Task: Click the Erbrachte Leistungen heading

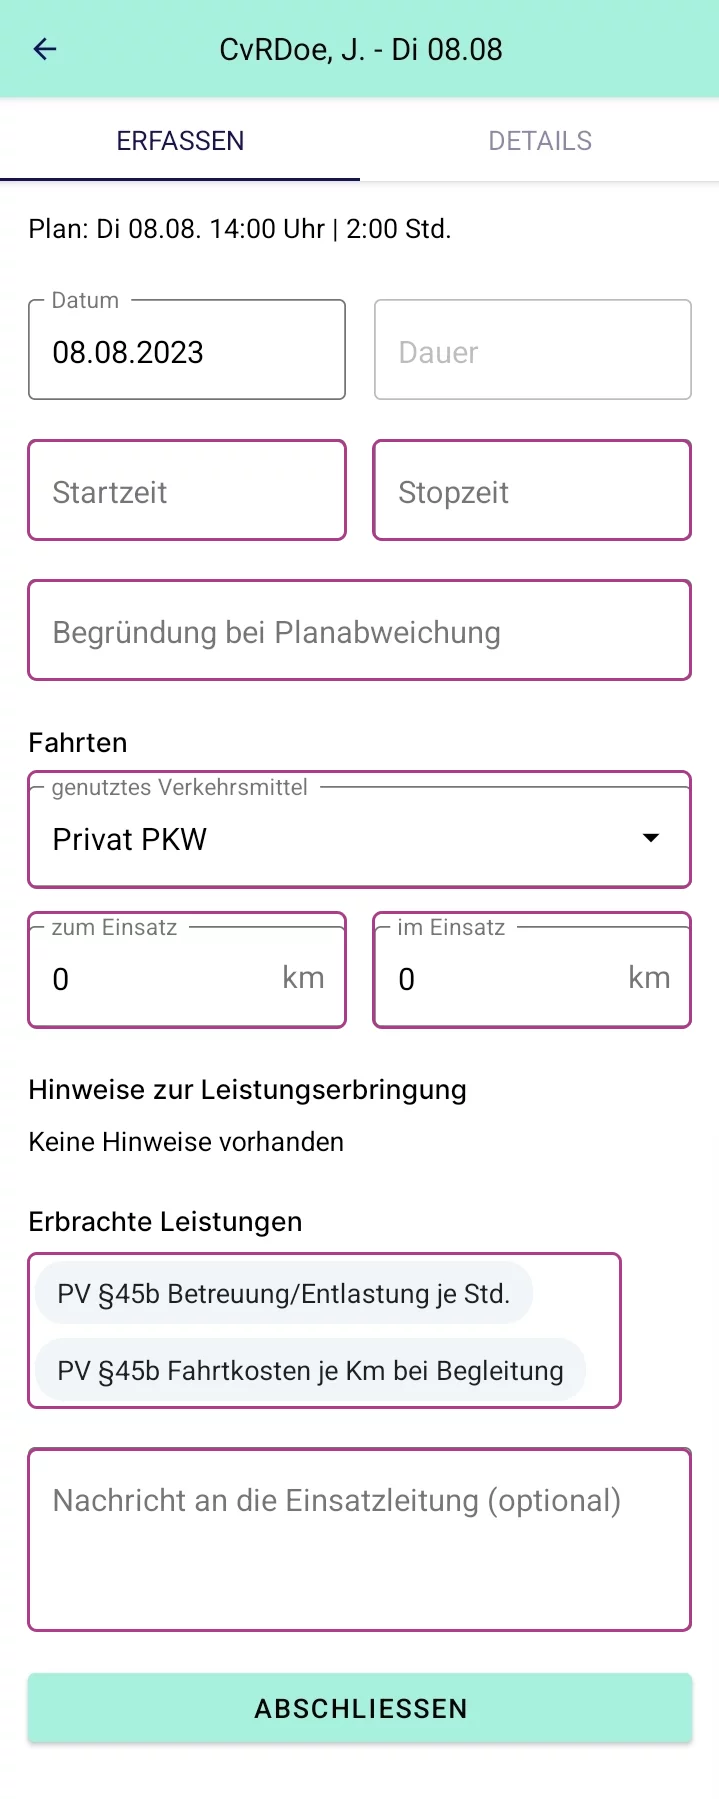Action: (165, 1222)
